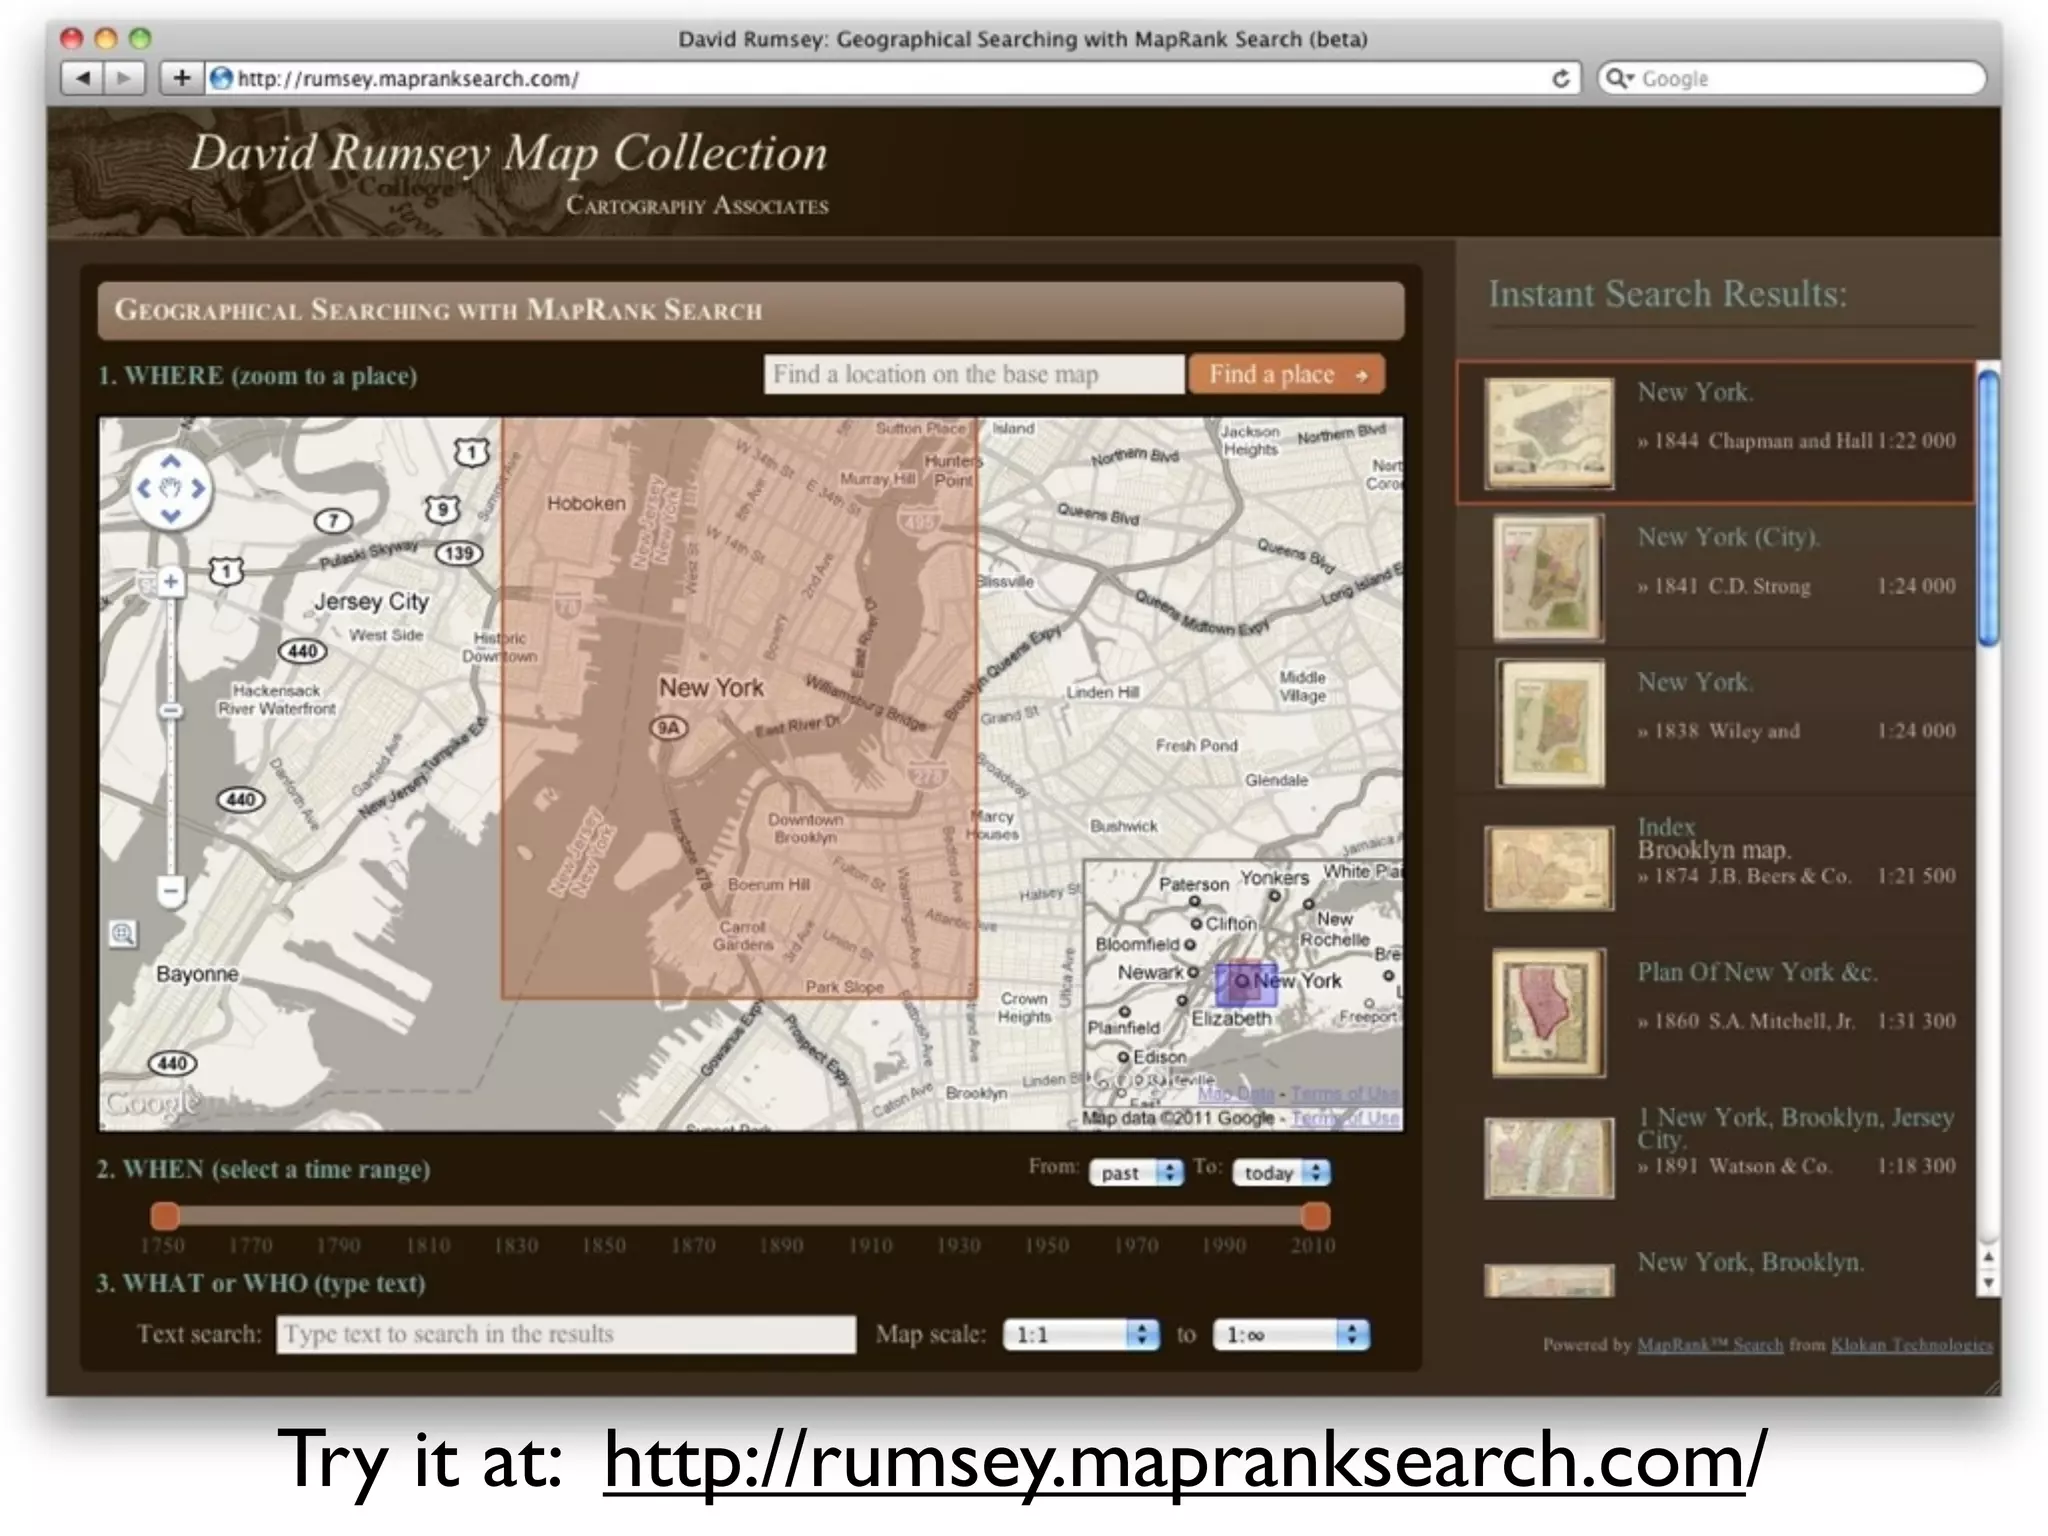Click the 1874 Brooklyn Index map thumbnail
The image size is (2048, 1536).
click(1549, 868)
